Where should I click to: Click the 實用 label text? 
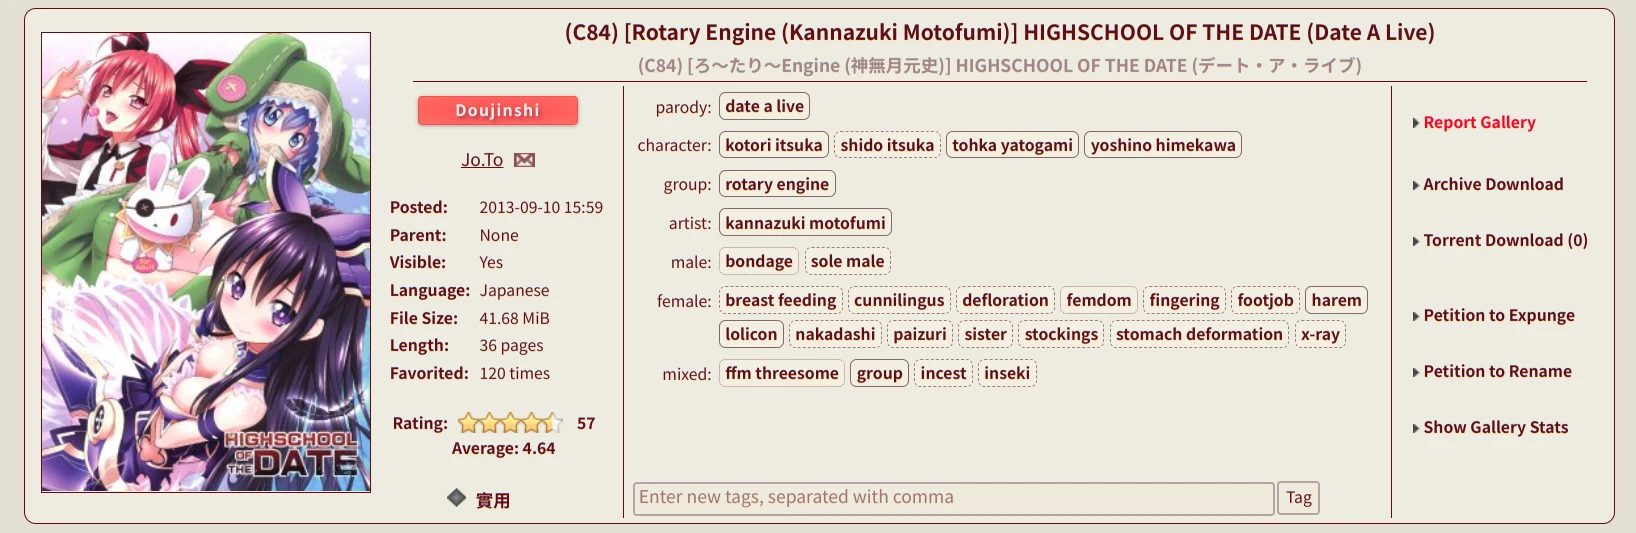(x=492, y=500)
